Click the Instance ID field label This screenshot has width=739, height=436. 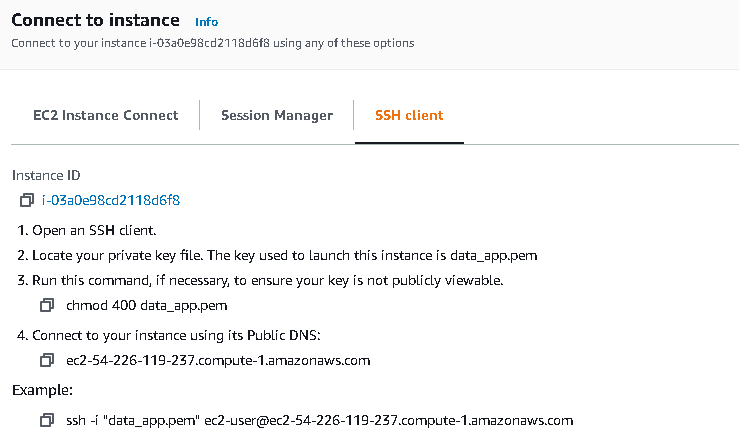point(46,175)
